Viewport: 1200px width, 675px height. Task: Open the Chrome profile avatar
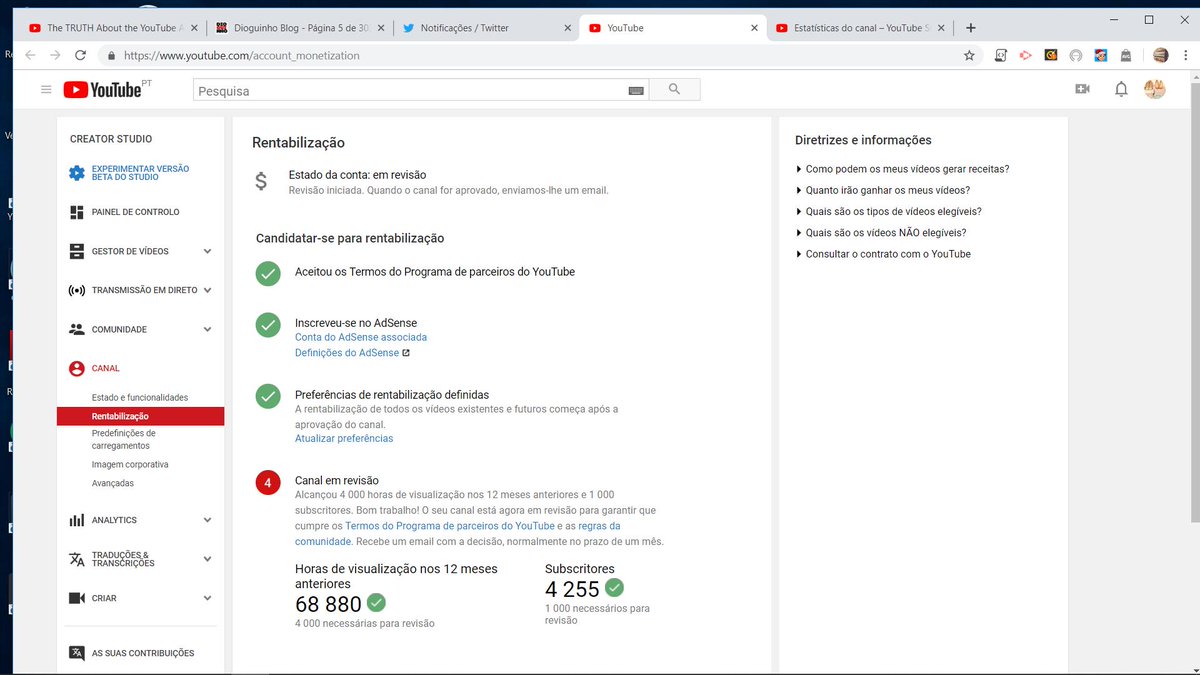pos(1160,56)
